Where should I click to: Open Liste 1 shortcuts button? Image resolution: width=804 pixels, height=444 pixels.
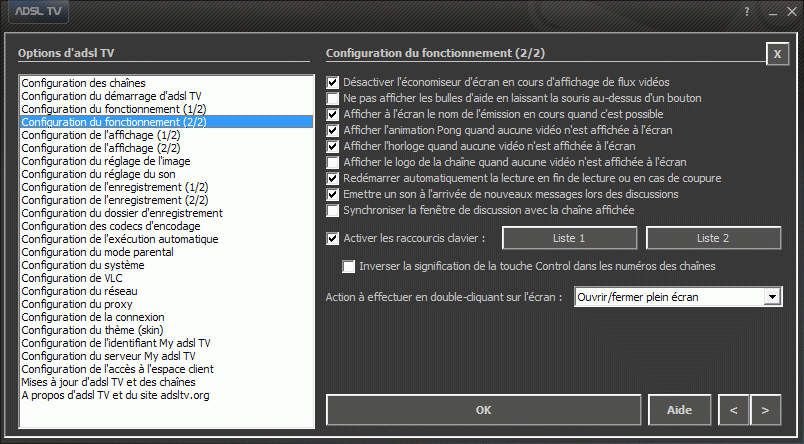click(x=569, y=238)
